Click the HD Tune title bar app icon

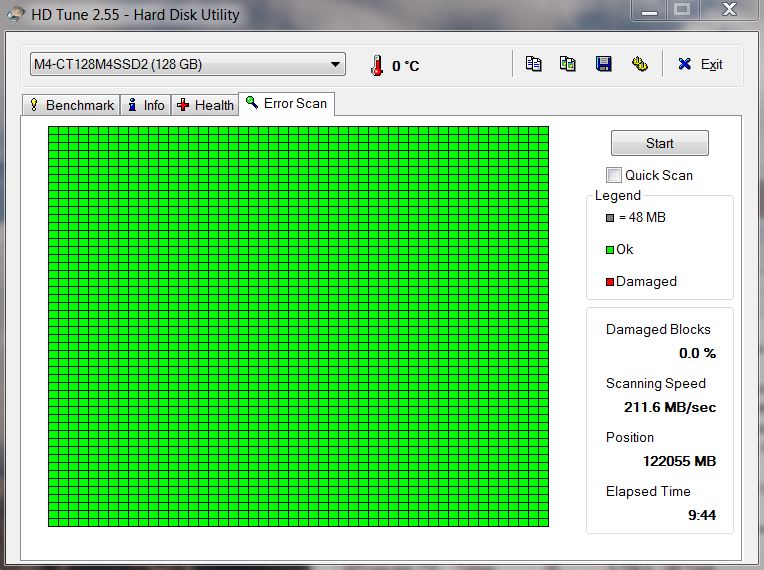[16, 14]
